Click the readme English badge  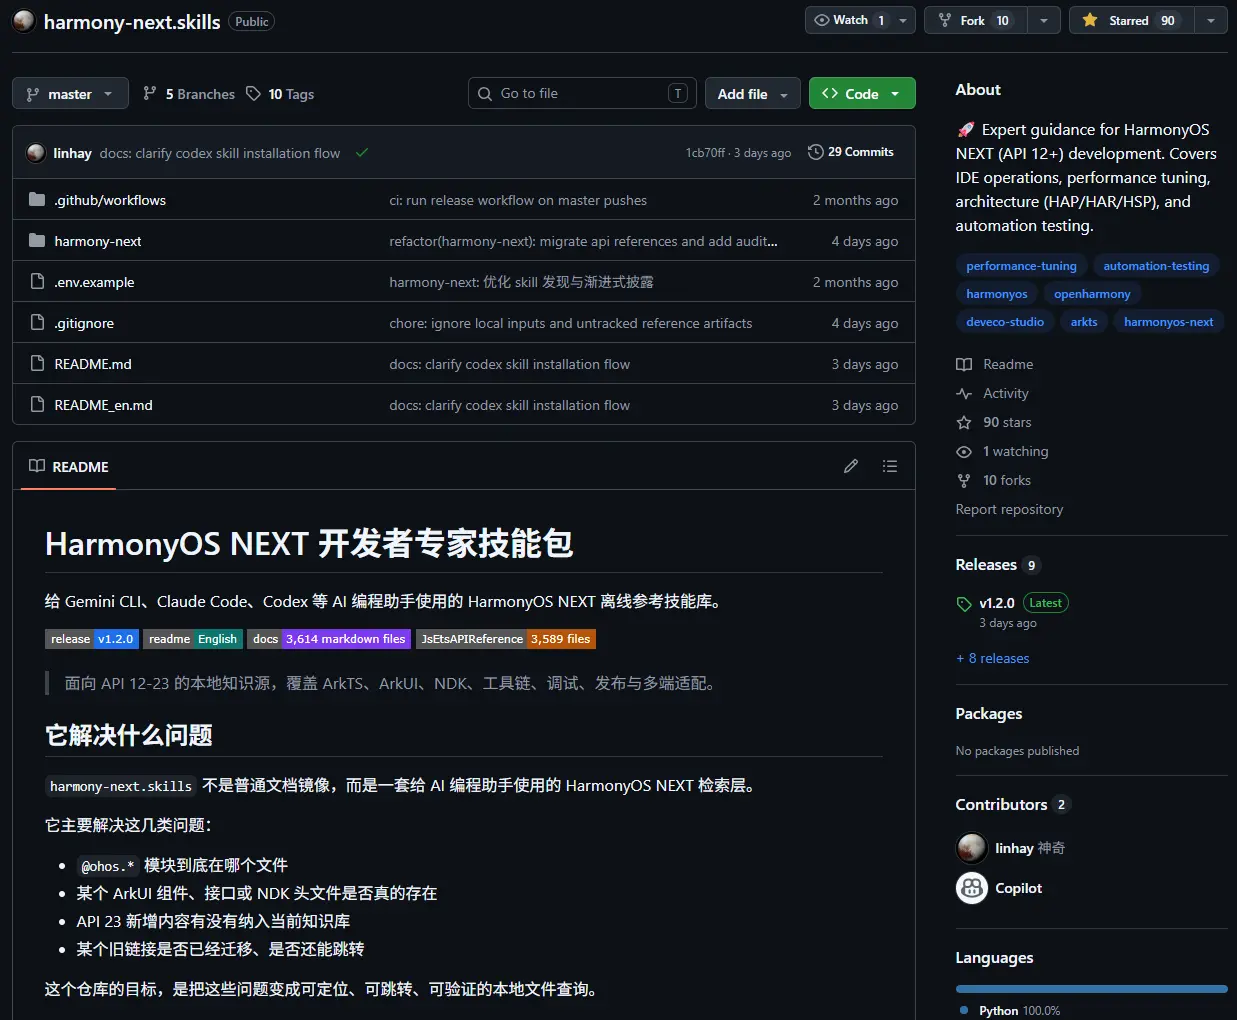pyautogui.click(x=193, y=639)
